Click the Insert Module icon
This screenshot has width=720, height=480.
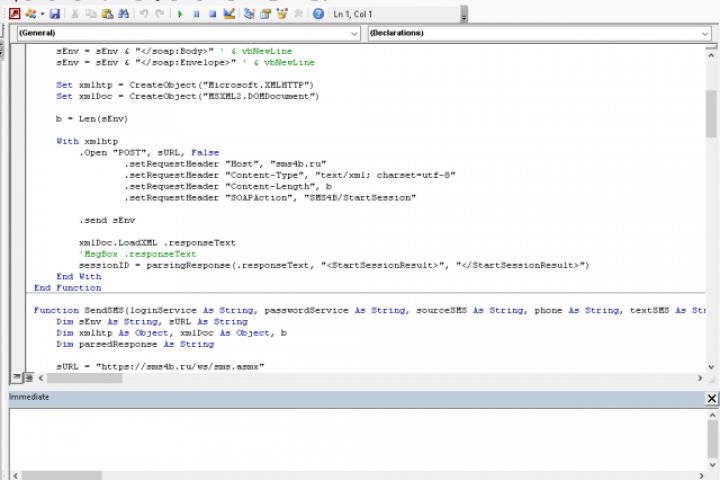tap(31, 14)
